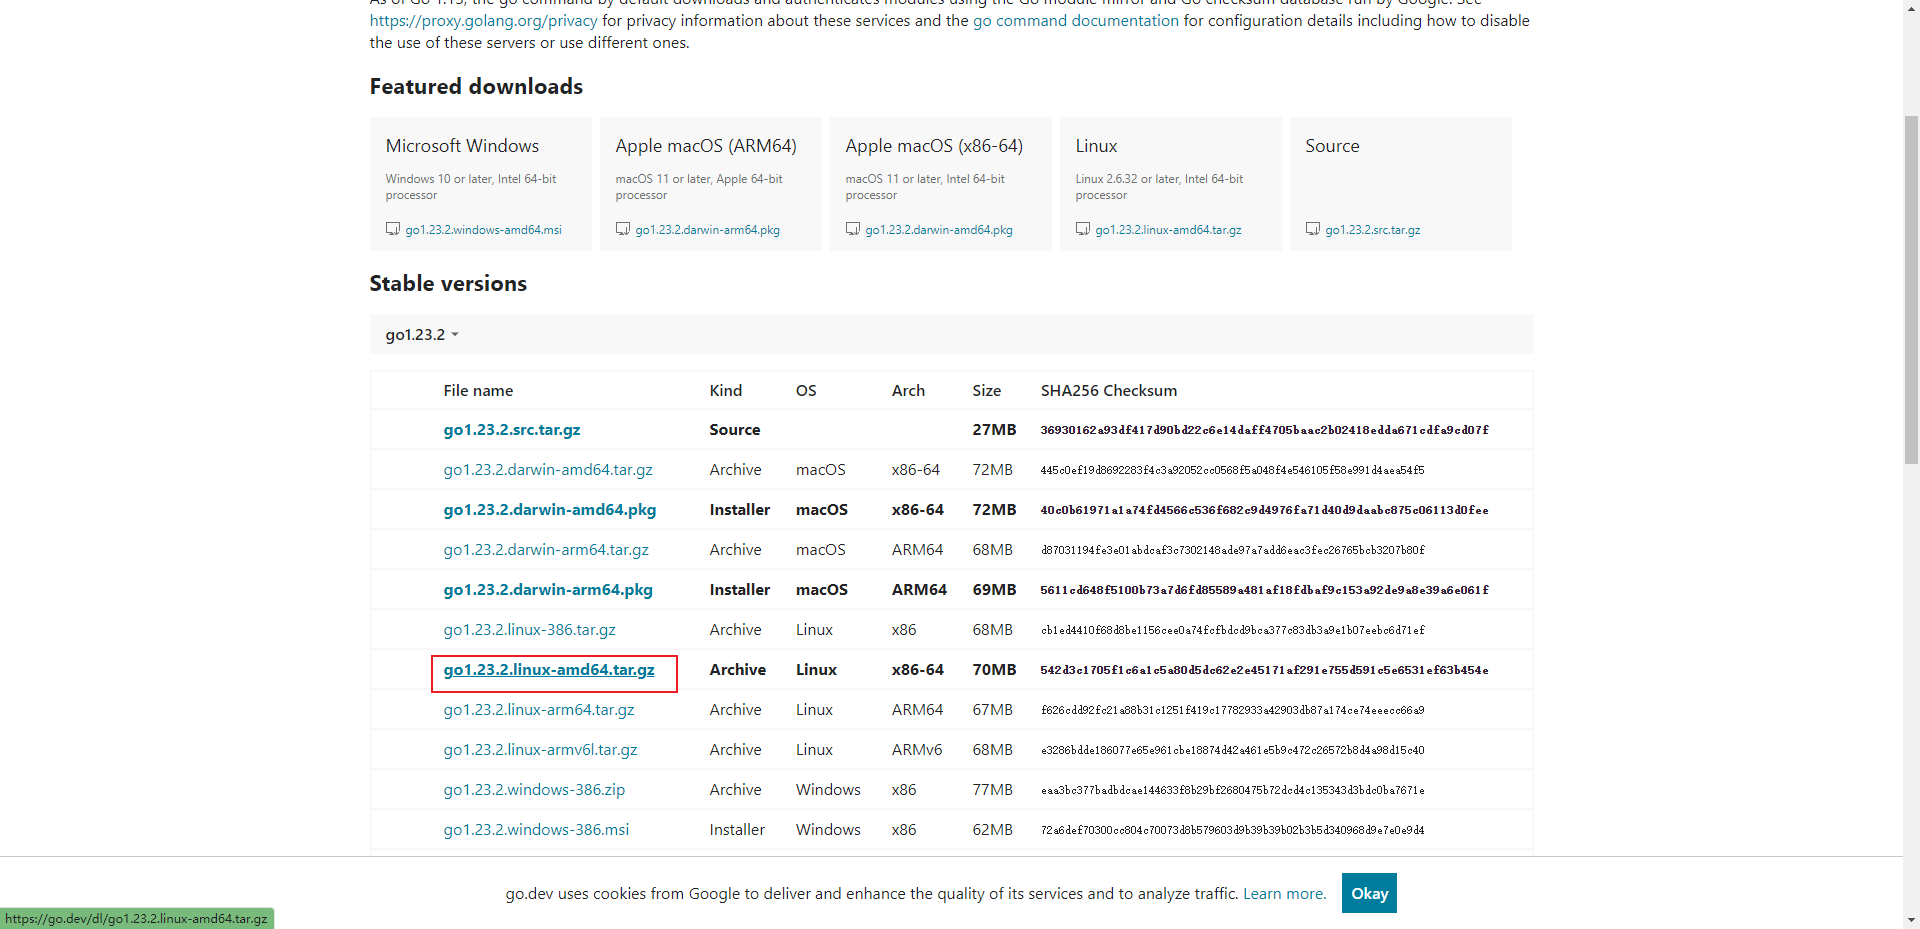Click go1.23.2.src.tar.gz in the file table

click(x=512, y=430)
